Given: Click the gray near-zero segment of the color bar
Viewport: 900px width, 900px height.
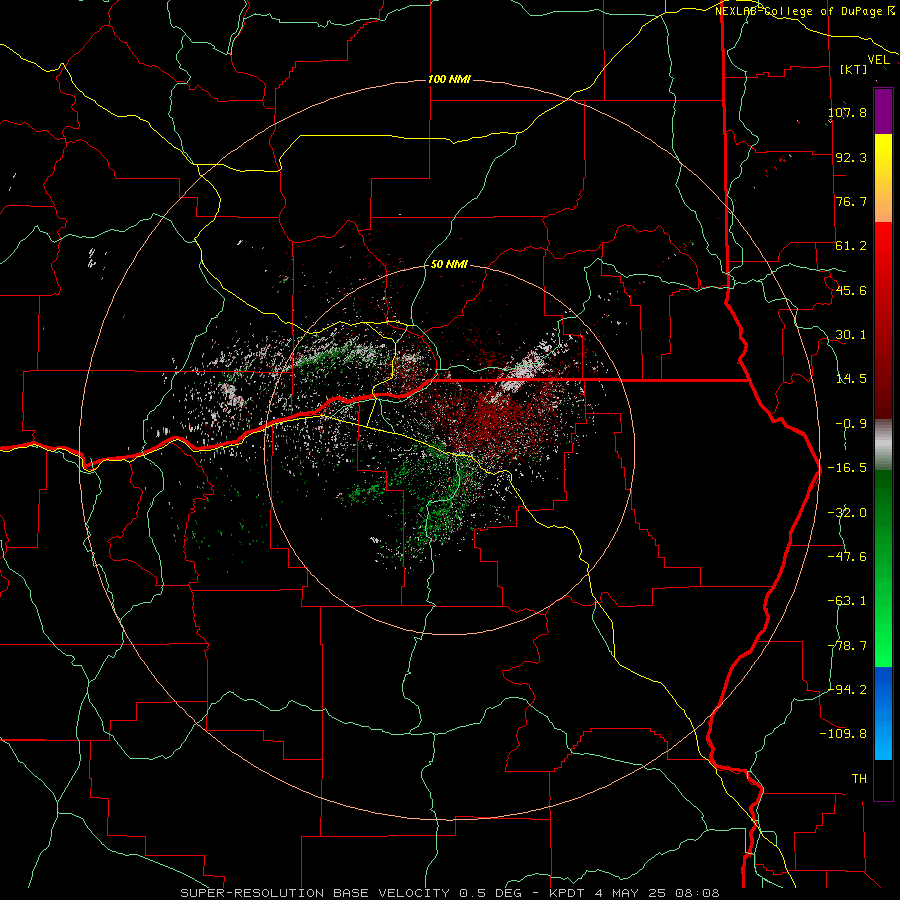Looking at the screenshot, I should click(883, 445).
